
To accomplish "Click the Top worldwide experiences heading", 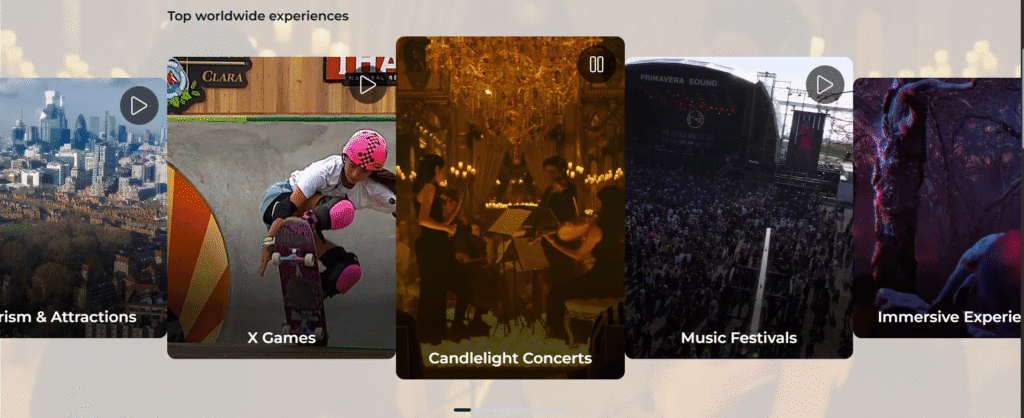I will [258, 16].
